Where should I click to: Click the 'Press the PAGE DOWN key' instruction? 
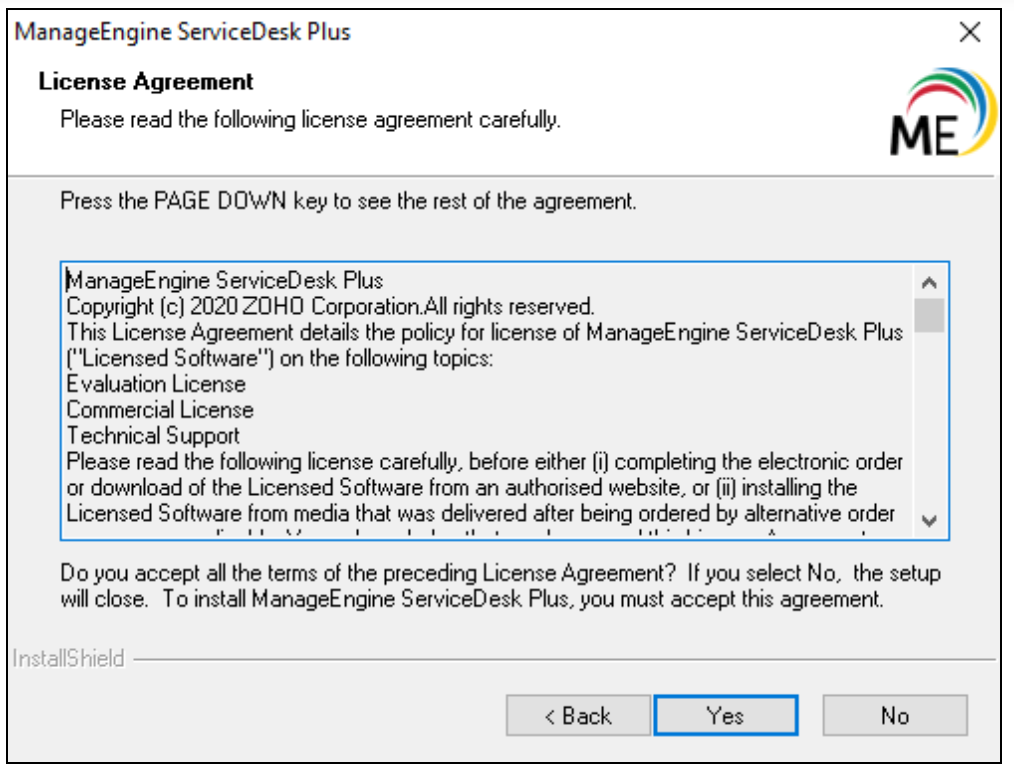coord(348,201)
